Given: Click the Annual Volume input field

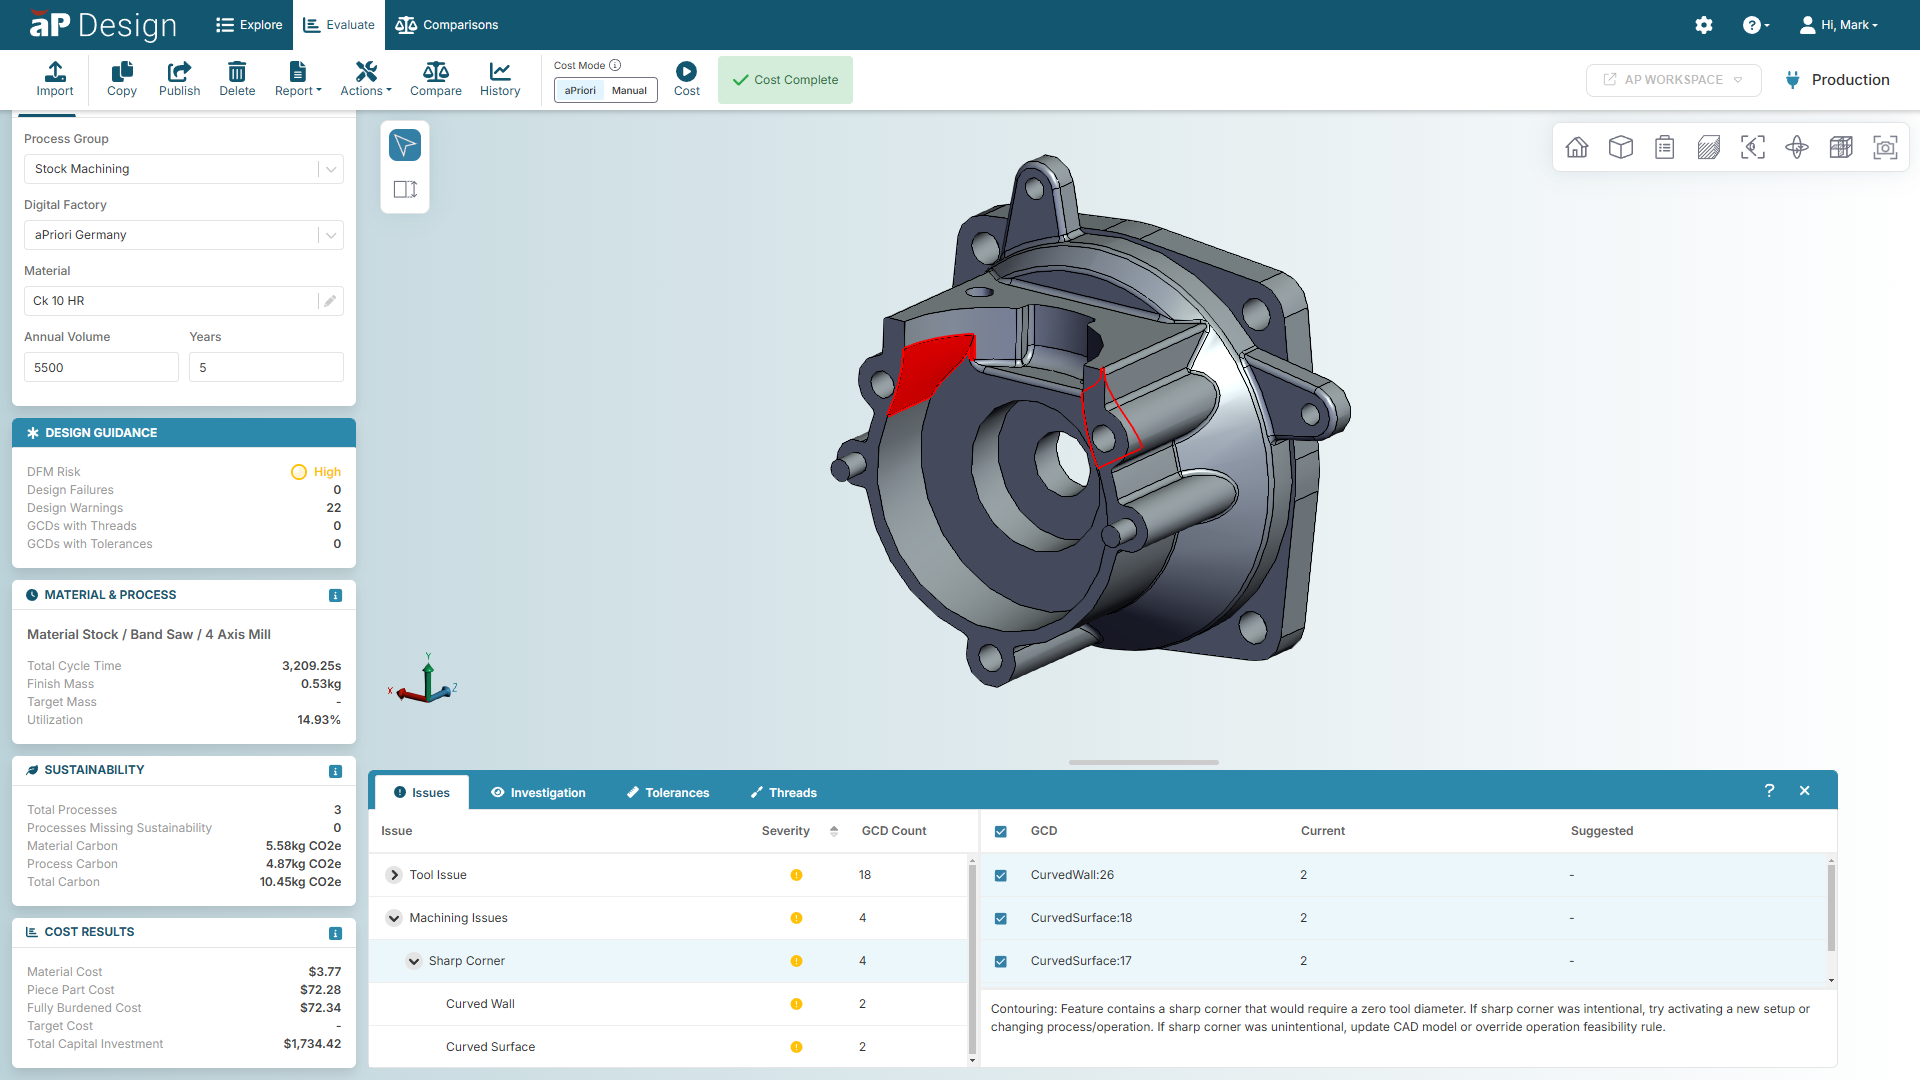Looking at the screenshot, I should [101, 367].
